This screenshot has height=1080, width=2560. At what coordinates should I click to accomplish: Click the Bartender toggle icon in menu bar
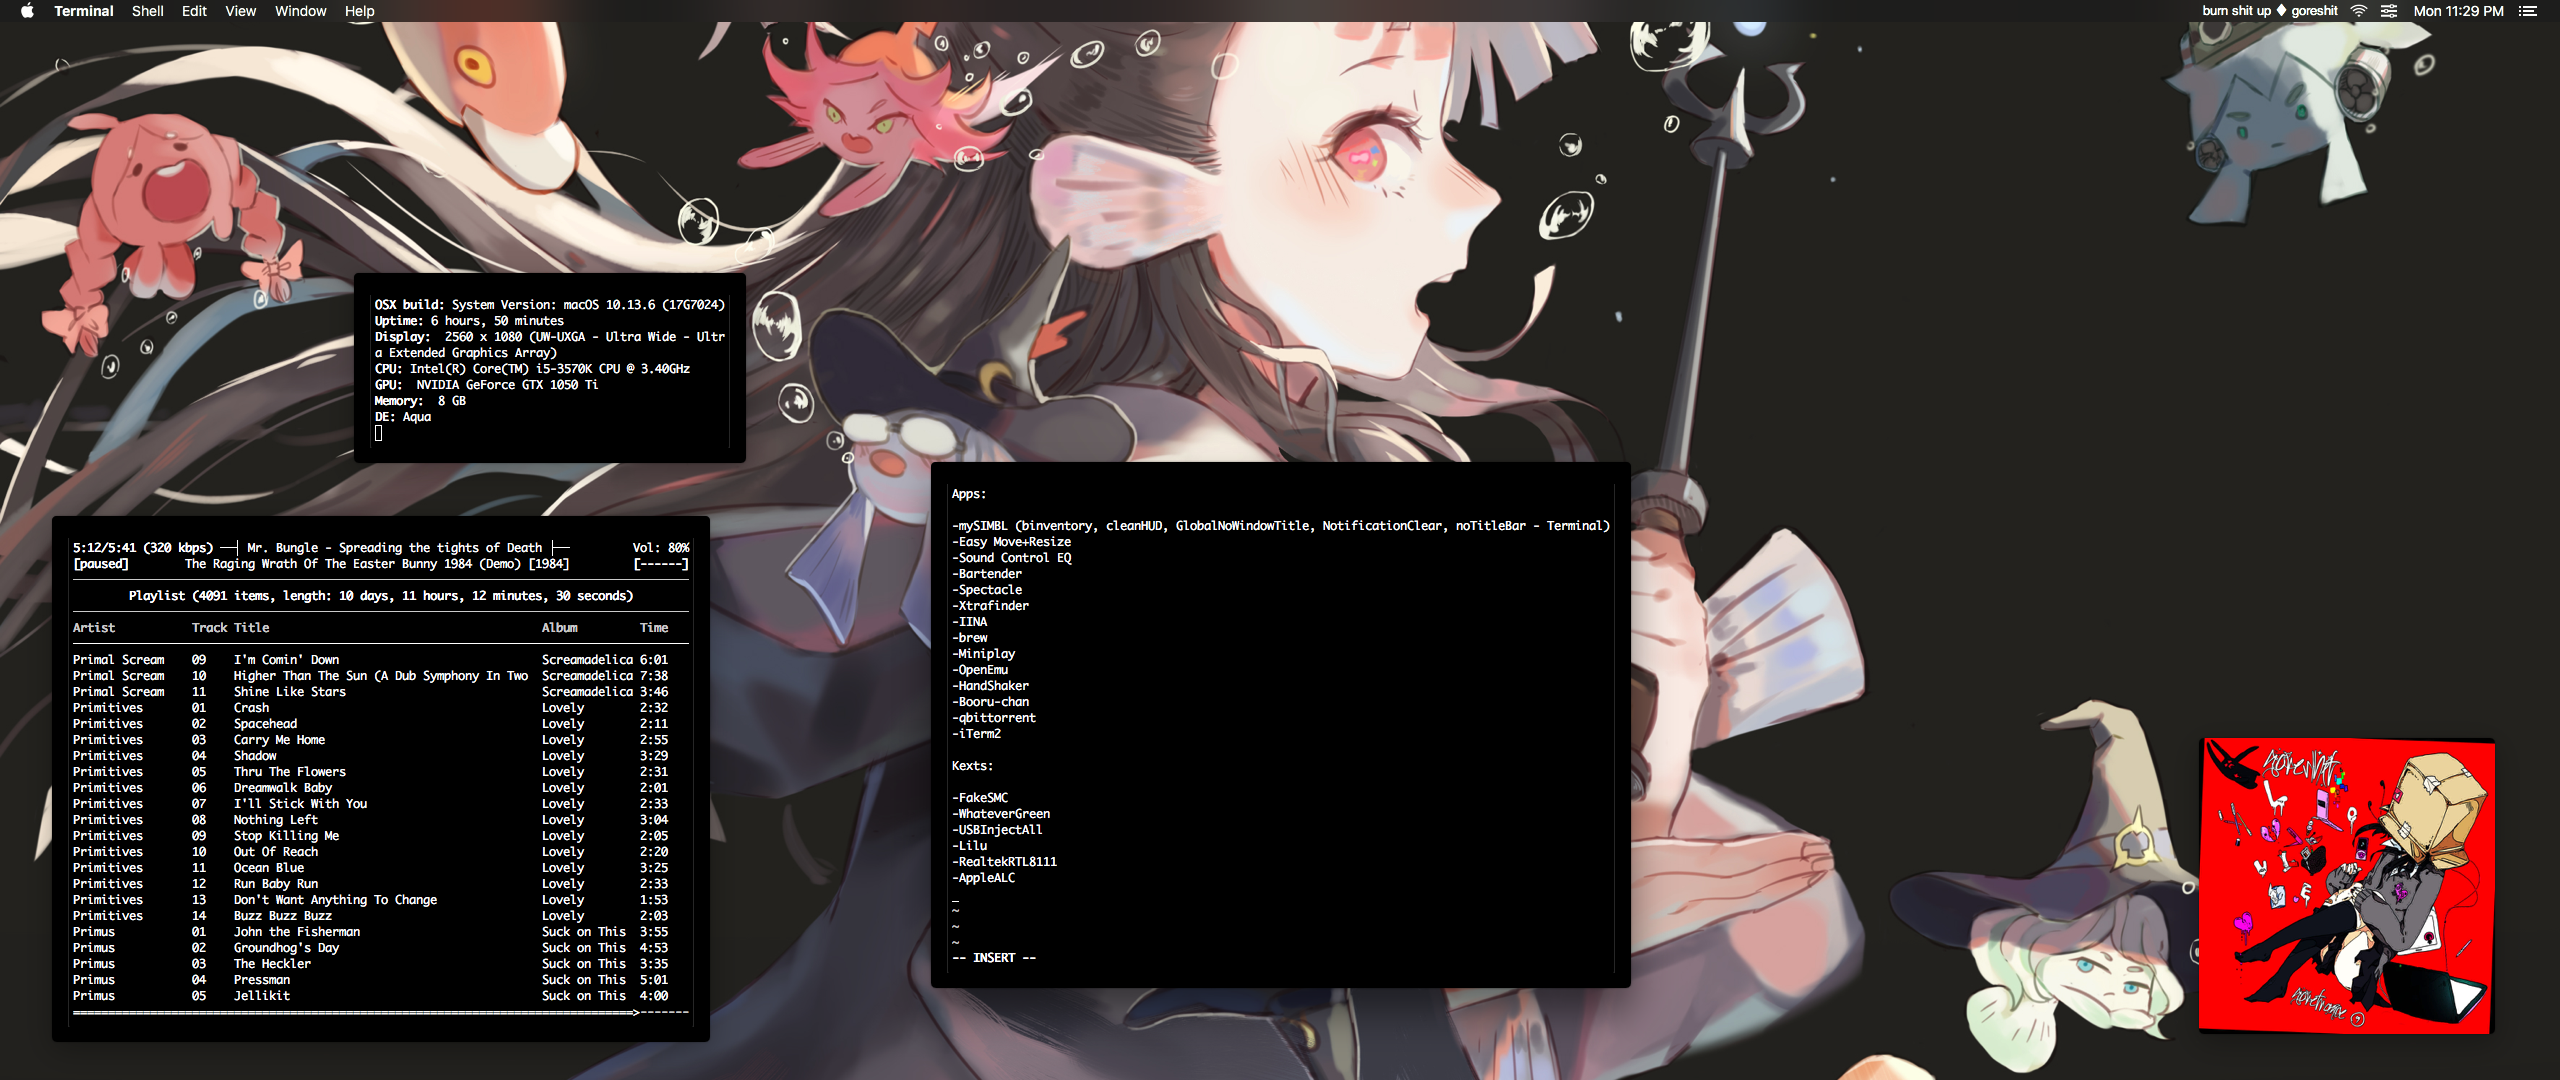2389,11
